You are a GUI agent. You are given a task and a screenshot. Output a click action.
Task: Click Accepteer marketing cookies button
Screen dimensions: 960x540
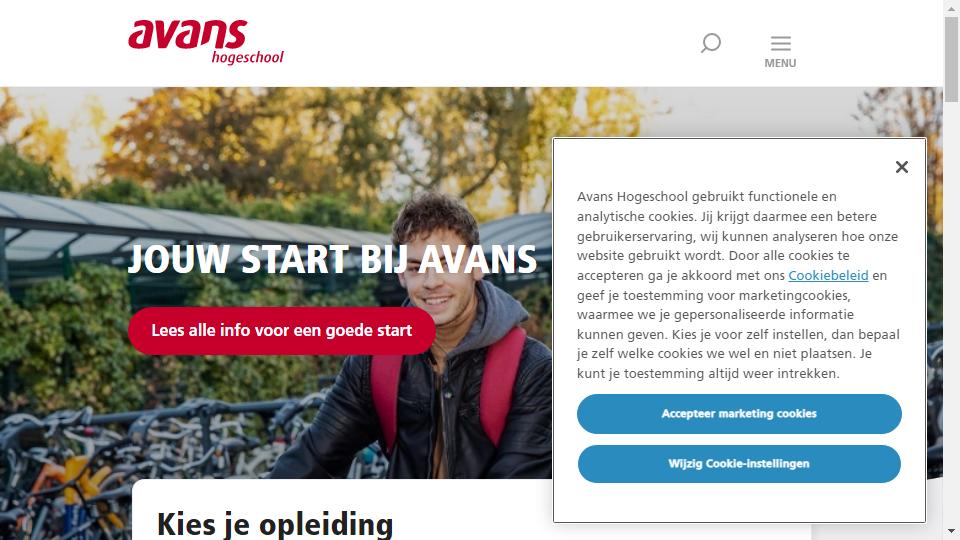point(739,414)
